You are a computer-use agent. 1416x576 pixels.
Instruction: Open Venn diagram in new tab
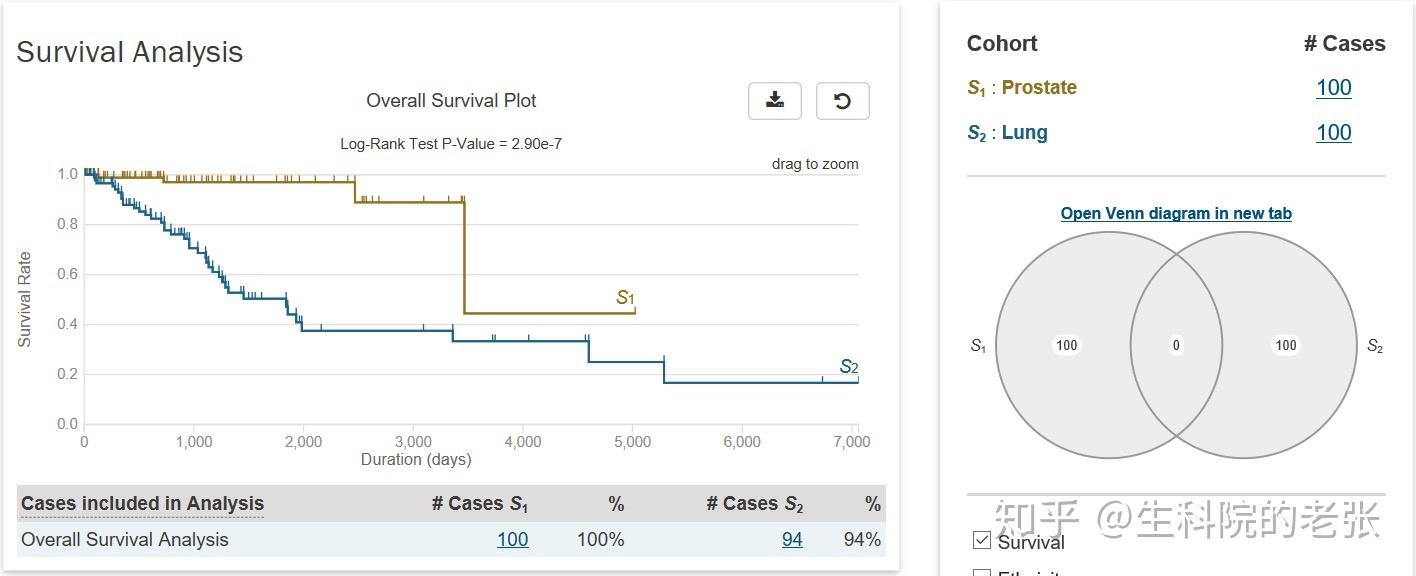[1176, 213]
